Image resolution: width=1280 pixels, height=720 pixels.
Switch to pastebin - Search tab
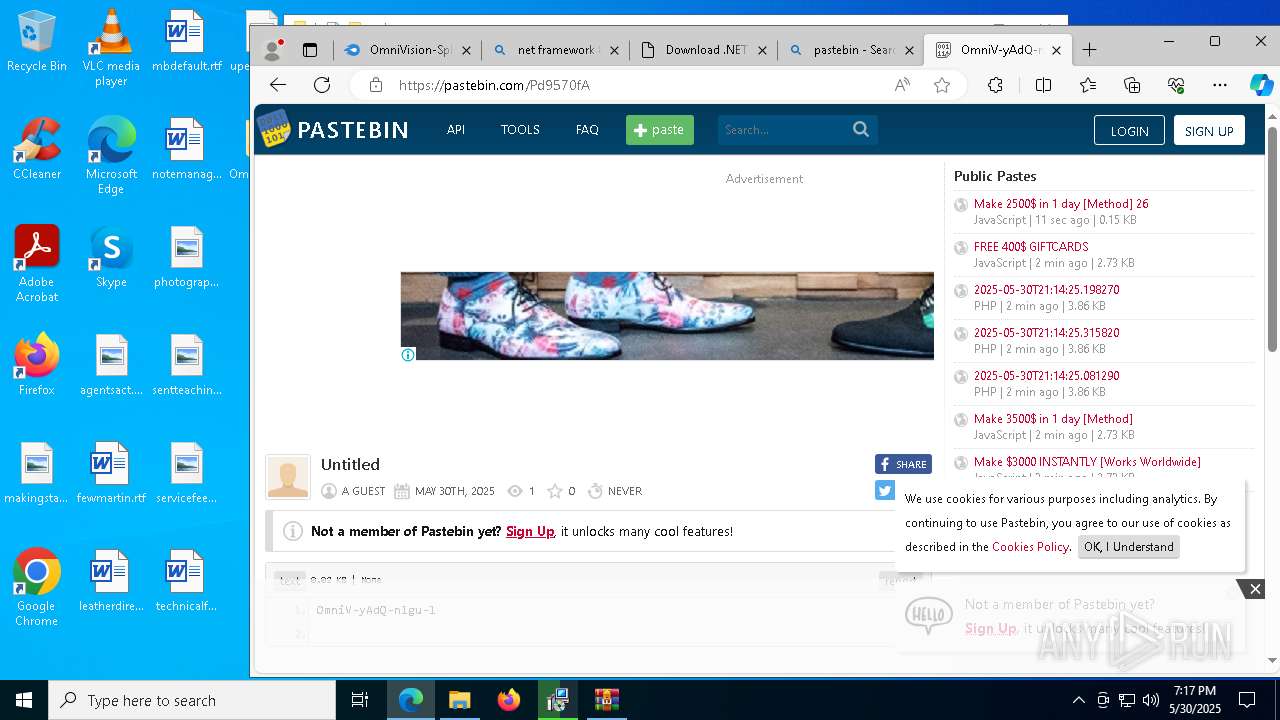(x=851, y=49)
